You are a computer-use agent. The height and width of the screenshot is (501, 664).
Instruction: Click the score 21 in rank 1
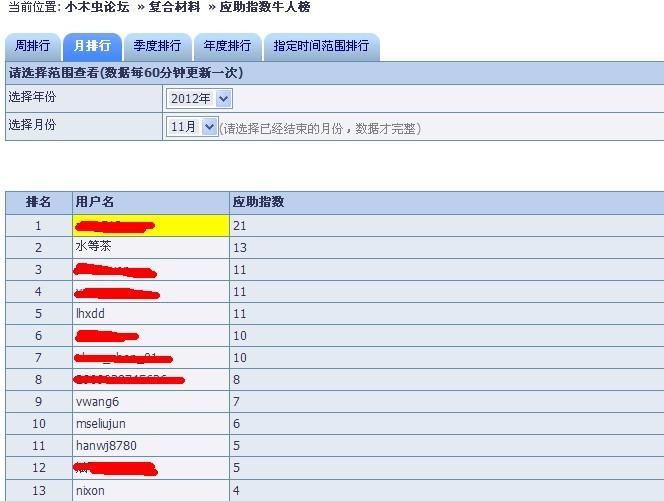coord(240,226)
